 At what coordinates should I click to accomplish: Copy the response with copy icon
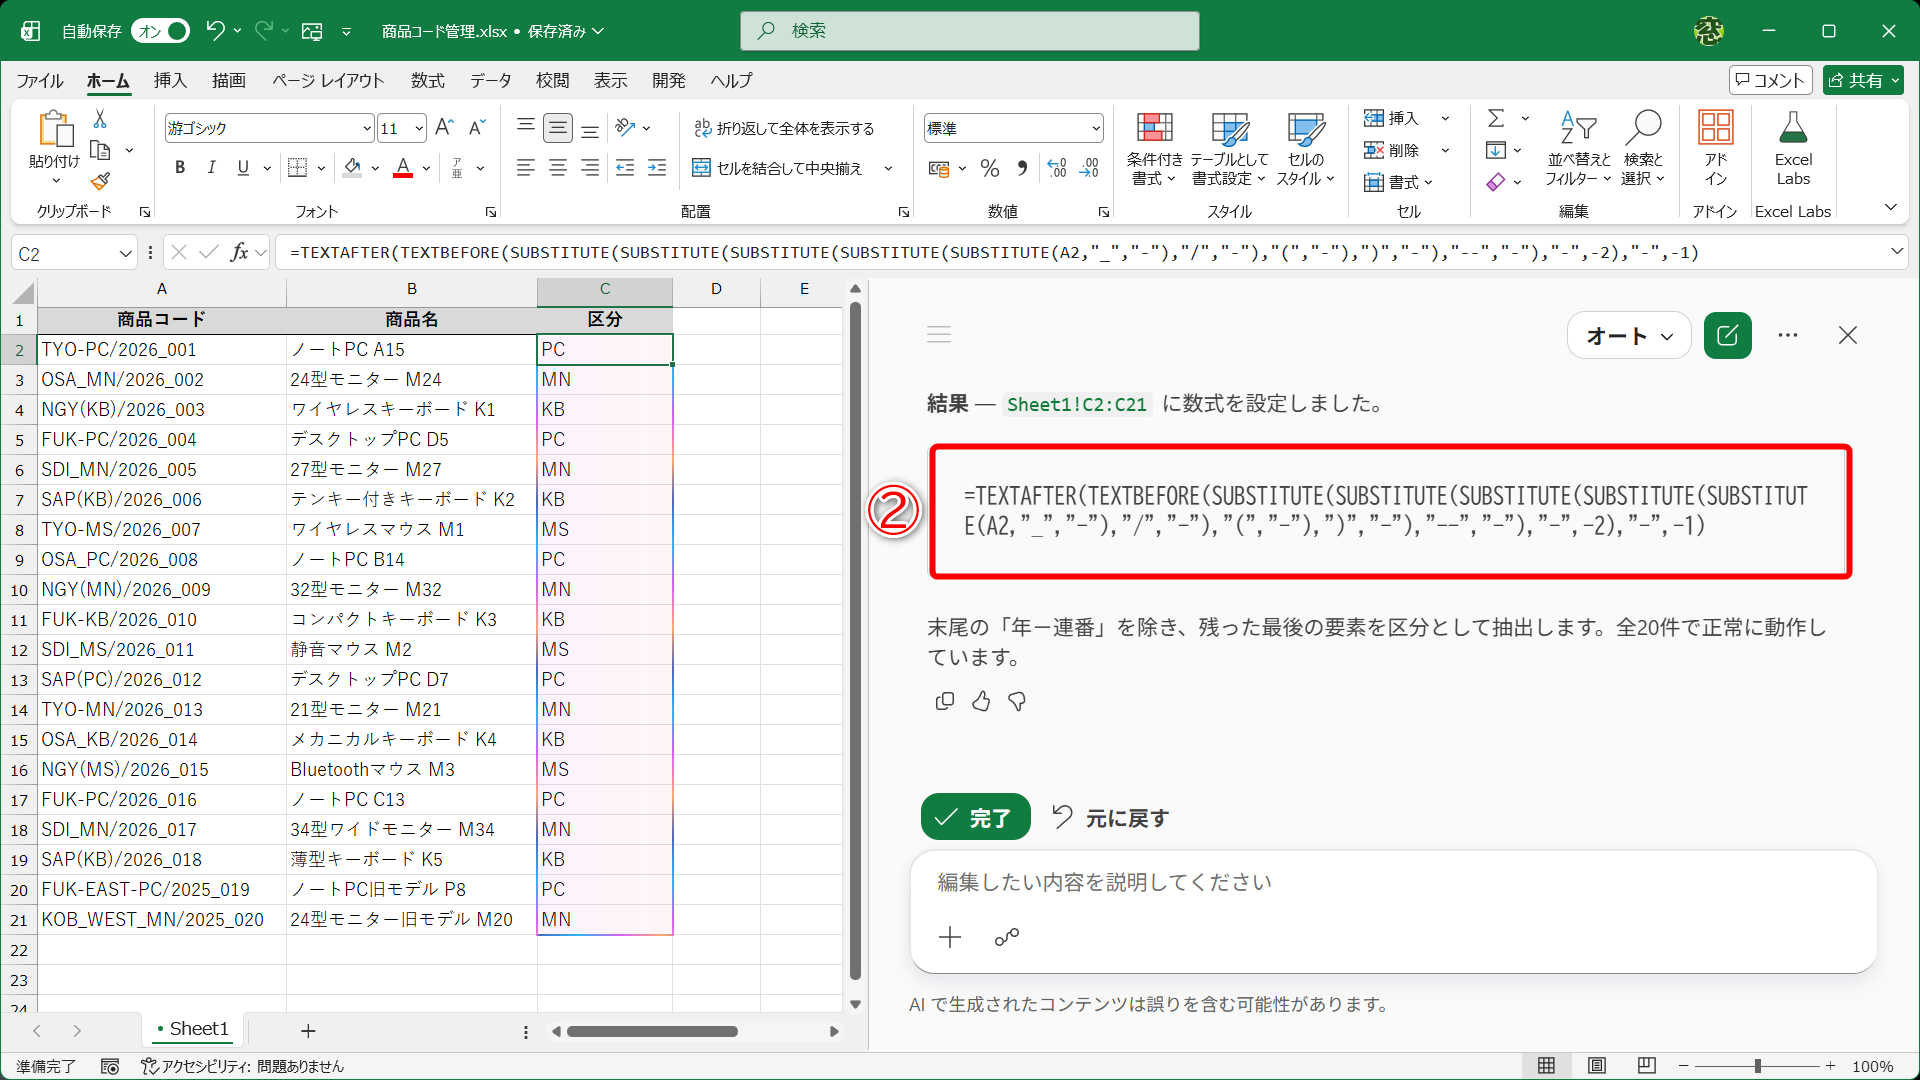[x=945, y=701]
